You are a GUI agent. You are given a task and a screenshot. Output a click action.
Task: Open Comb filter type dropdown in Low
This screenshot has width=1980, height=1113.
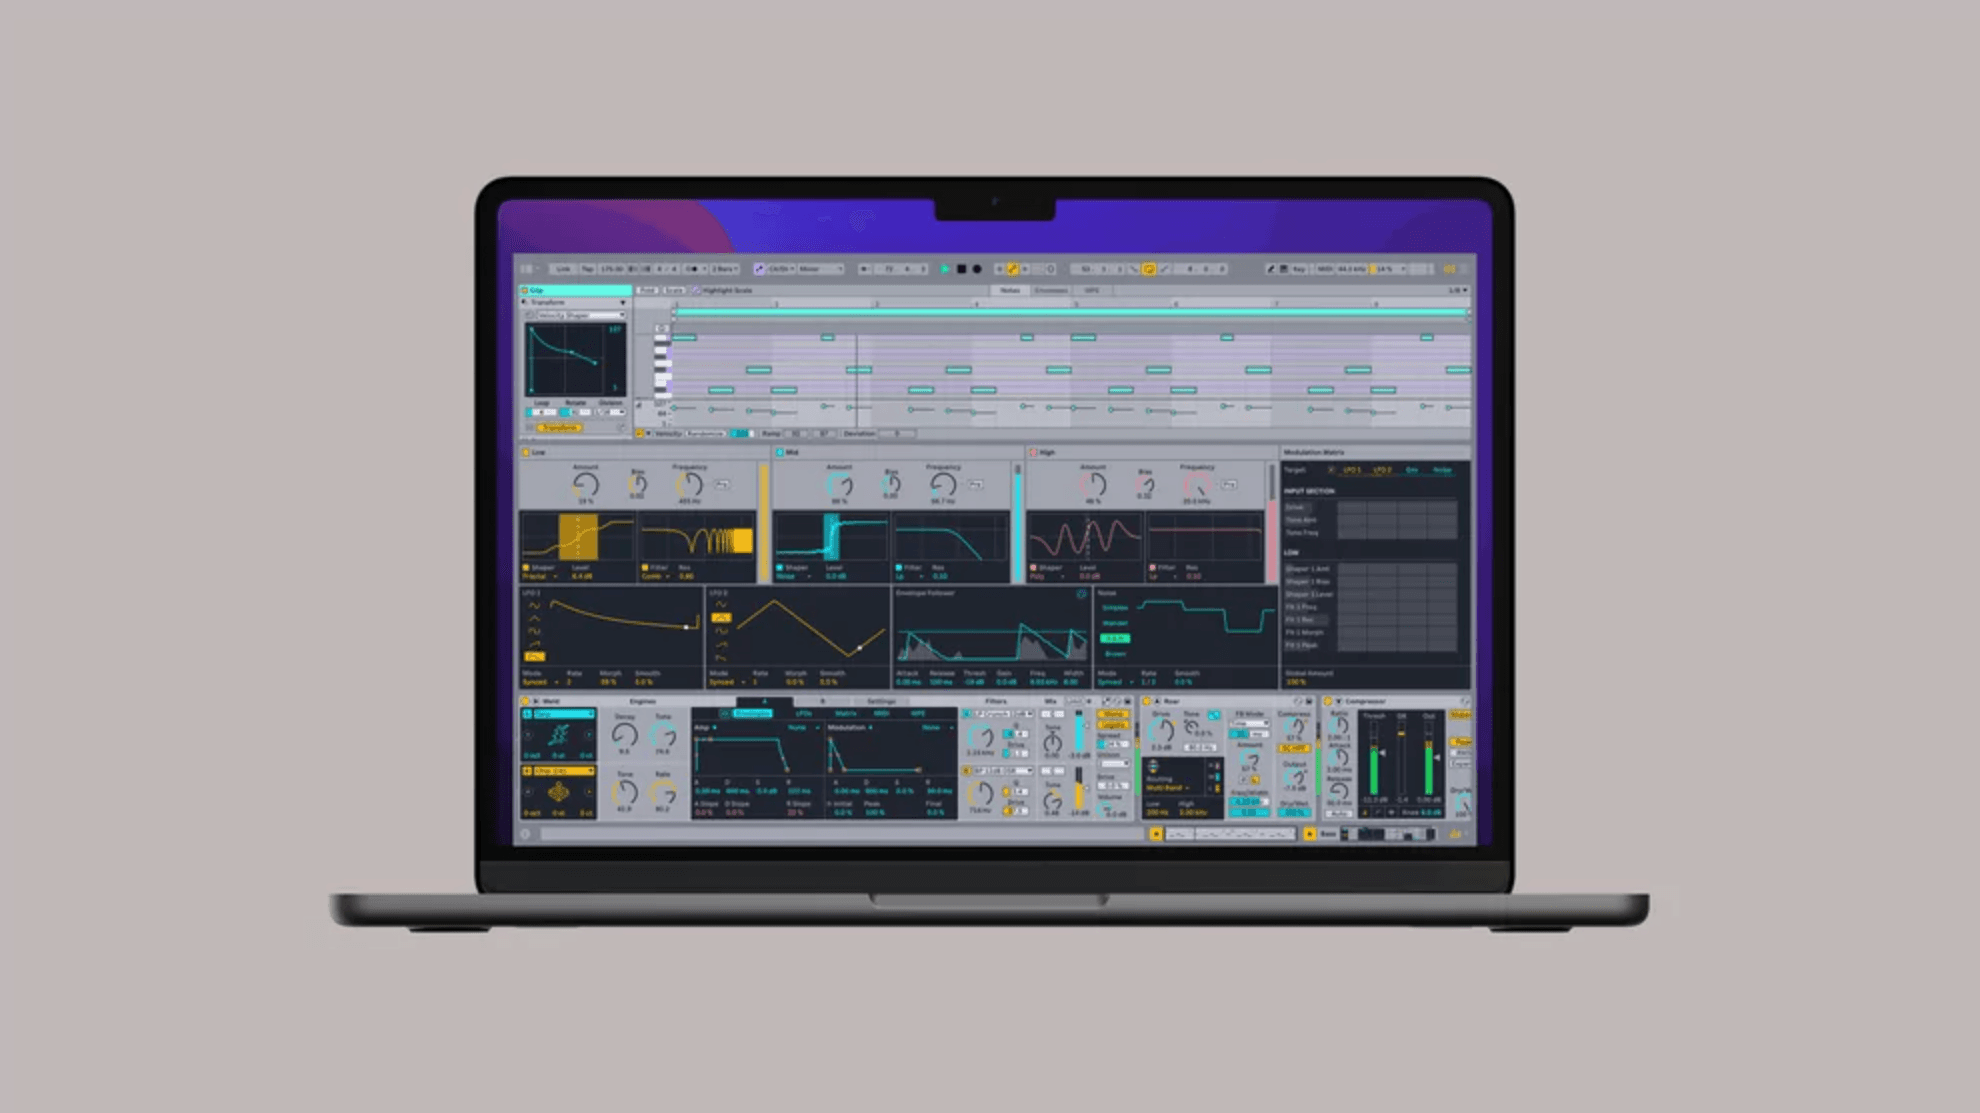(656, 576)
